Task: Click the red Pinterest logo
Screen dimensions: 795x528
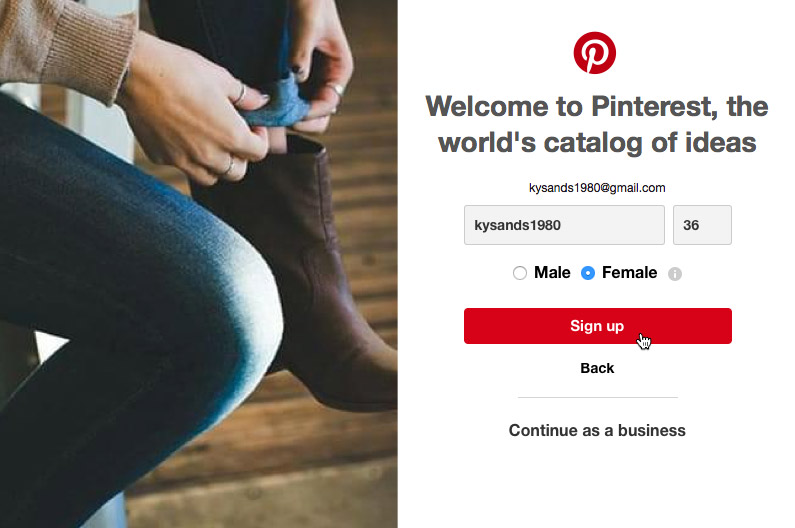Action: coord(595,52)
